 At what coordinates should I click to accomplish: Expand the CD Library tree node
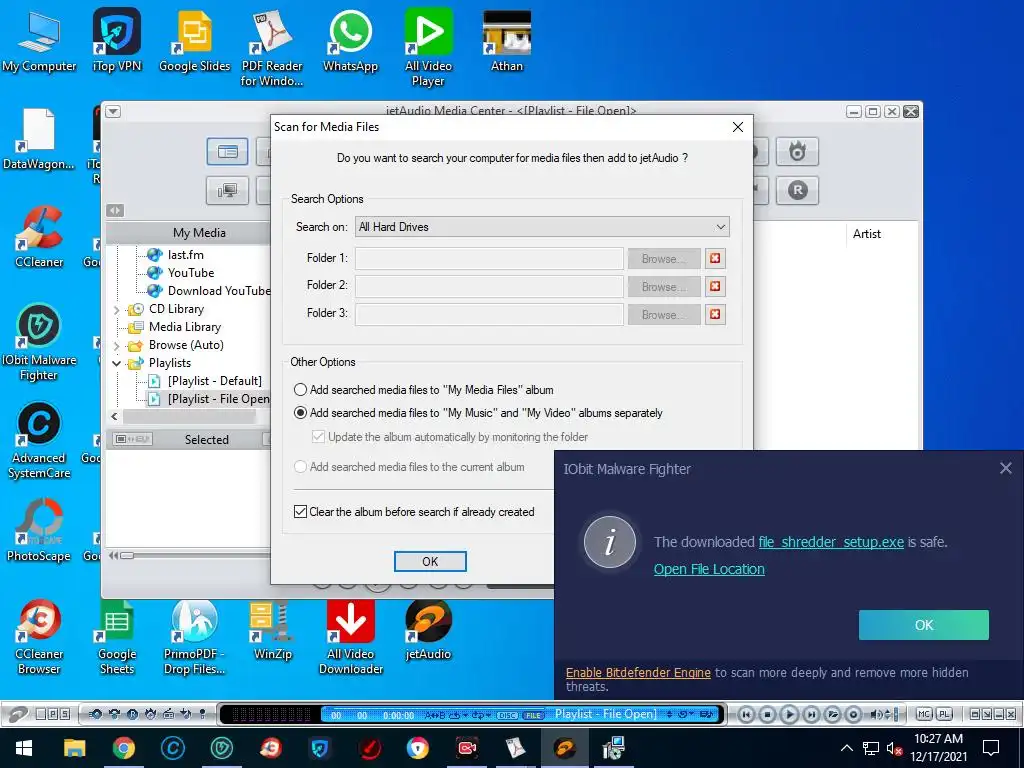coord(117,310)
